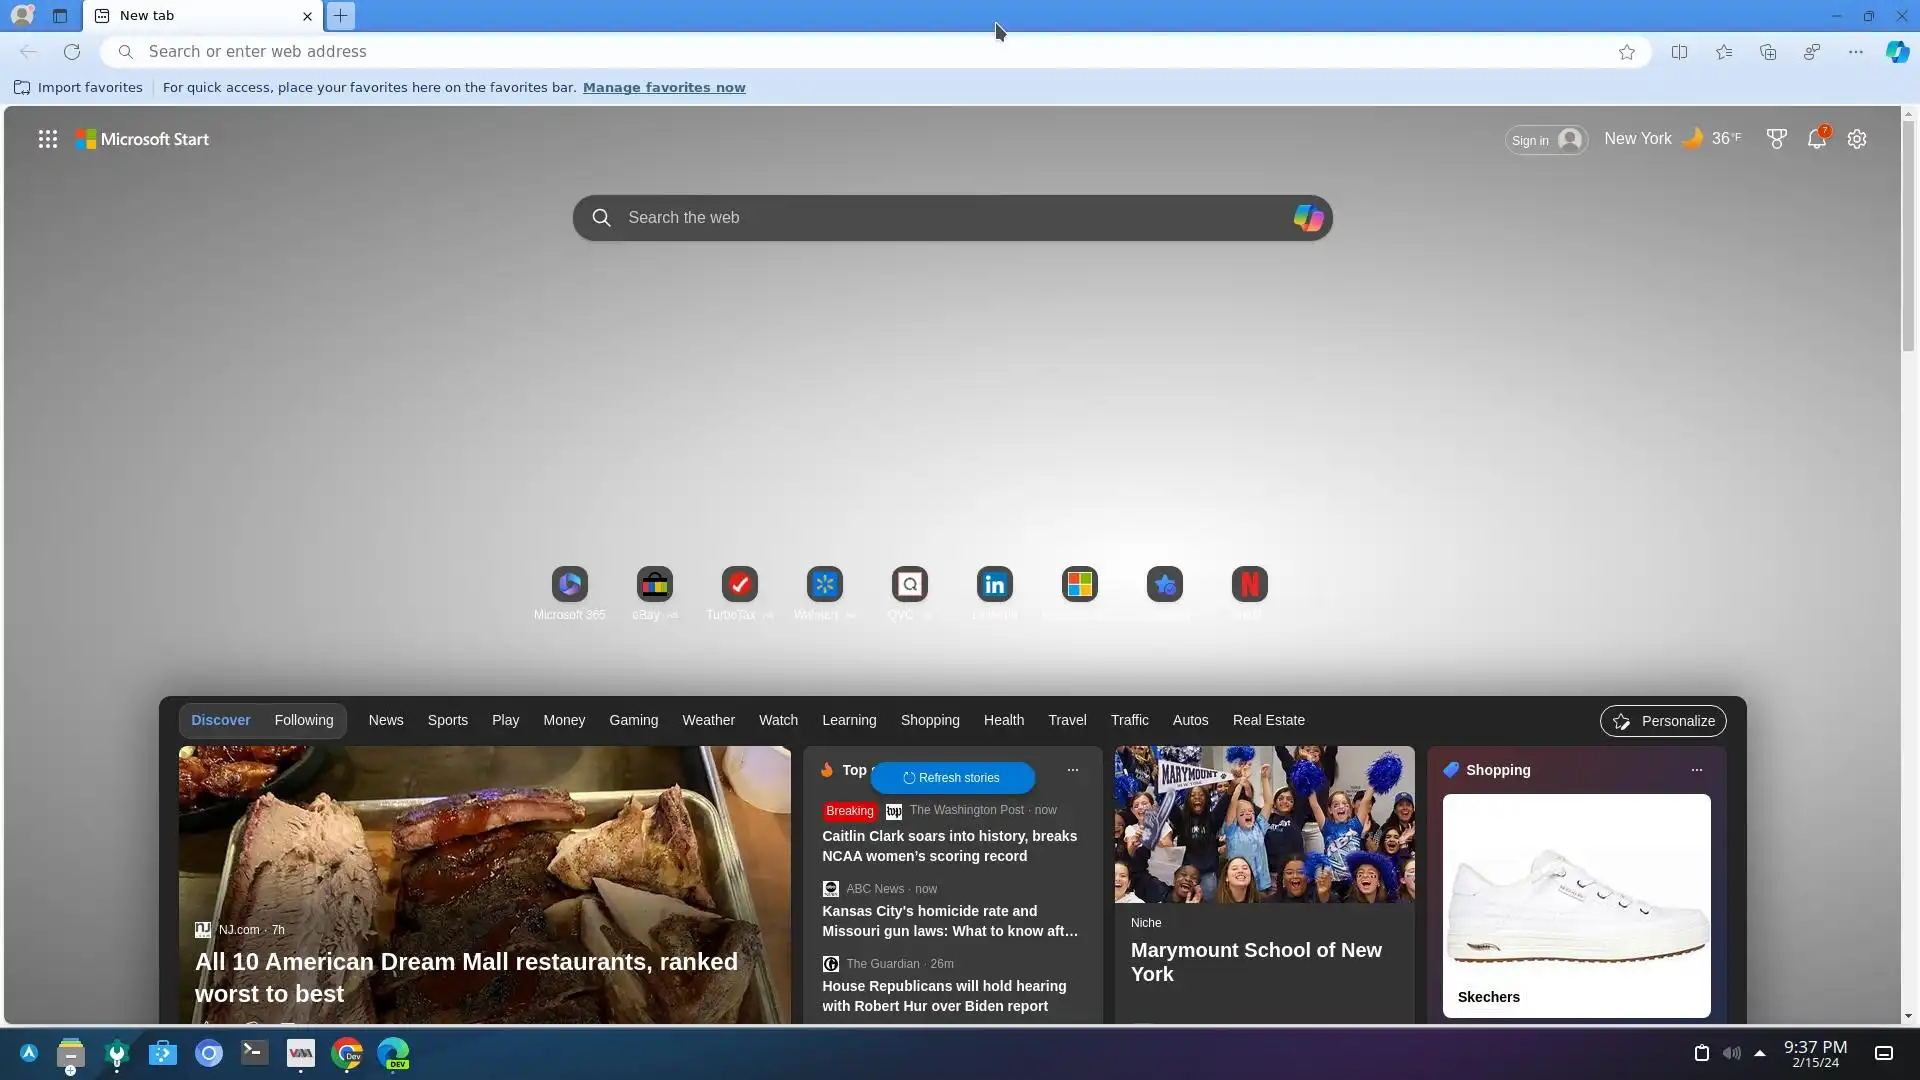This screenshot has width=1920, height=1080.
Task: Select the Discover feed toggle
Action: pos(221,721)
